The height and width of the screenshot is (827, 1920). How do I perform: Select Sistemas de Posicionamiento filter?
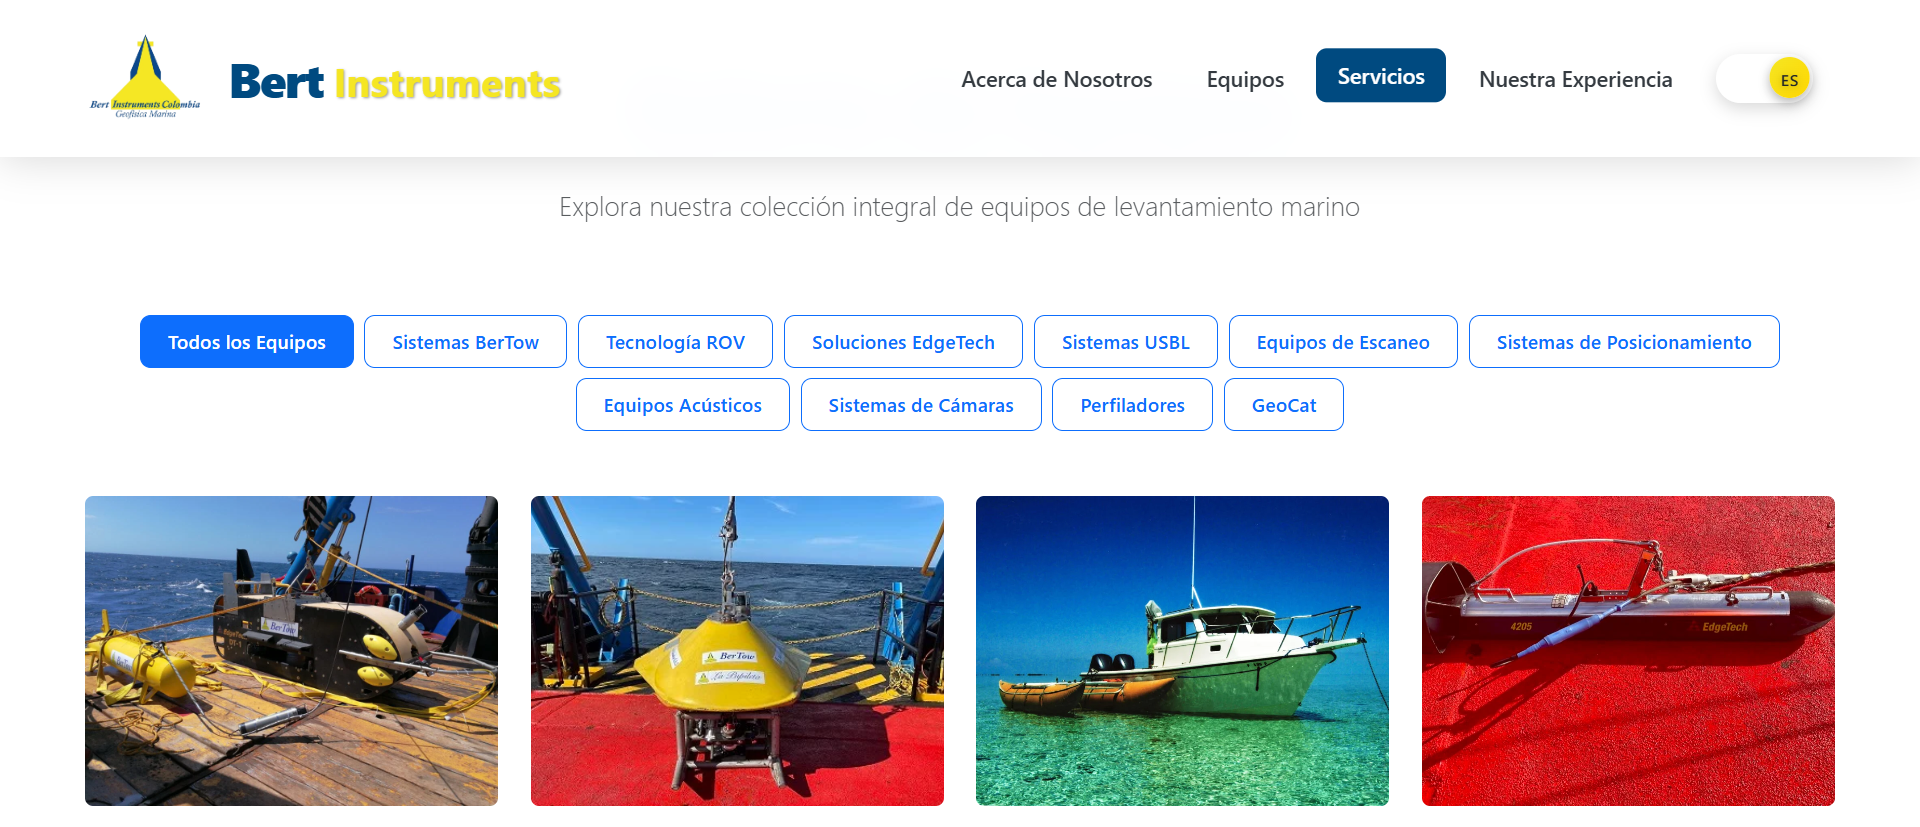(x=1624, y=342)
